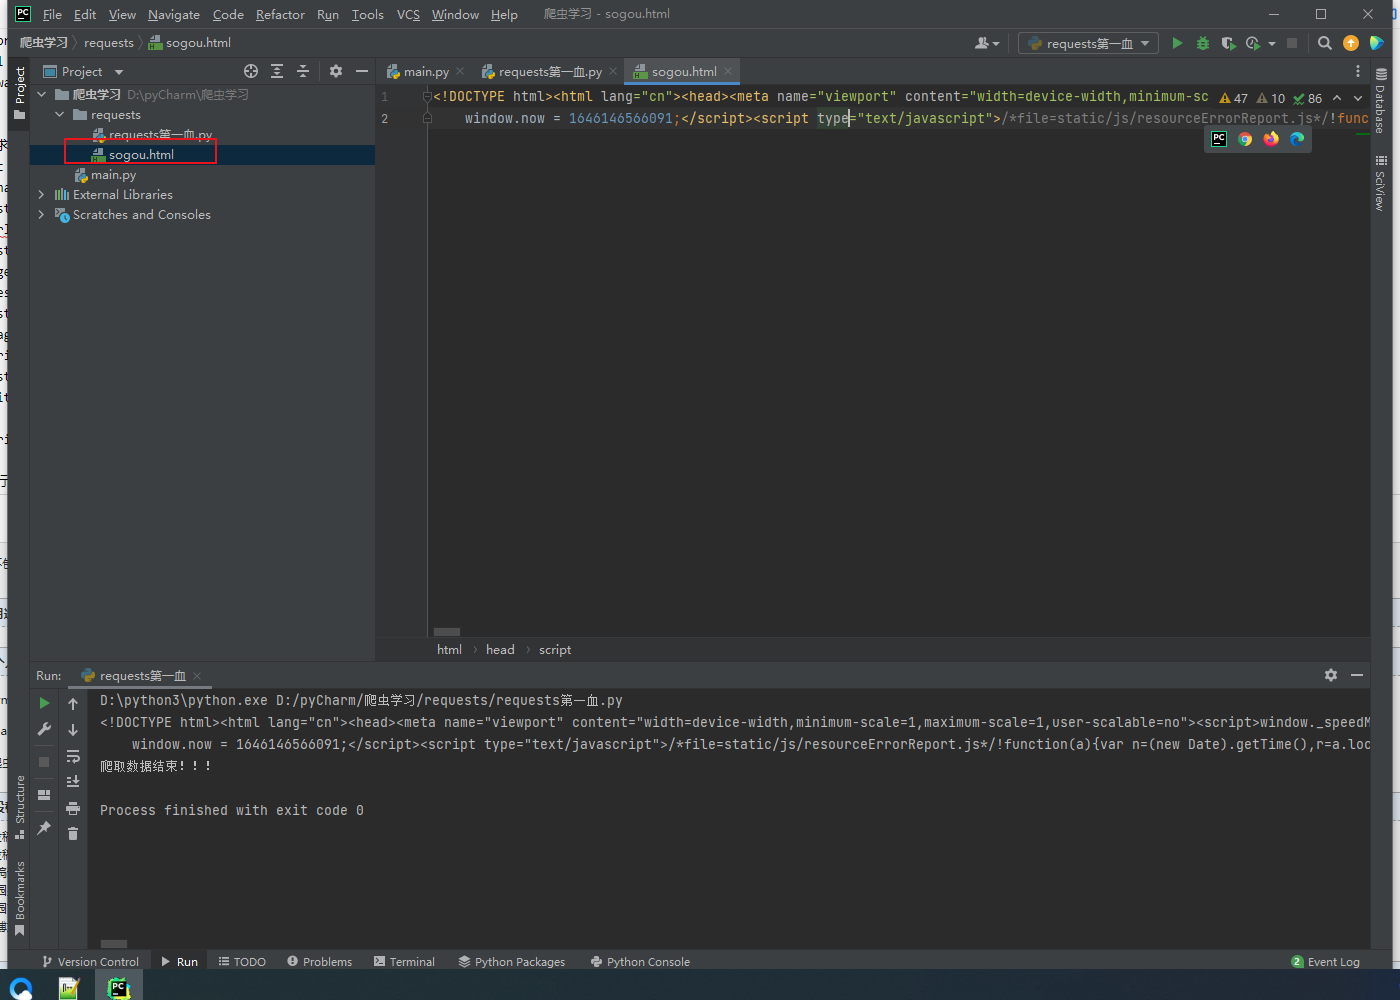The height and width of the screenshot is (1000, 1400).
Task: Toggle the Database tool window side tab
Action: pos(1380,100)
